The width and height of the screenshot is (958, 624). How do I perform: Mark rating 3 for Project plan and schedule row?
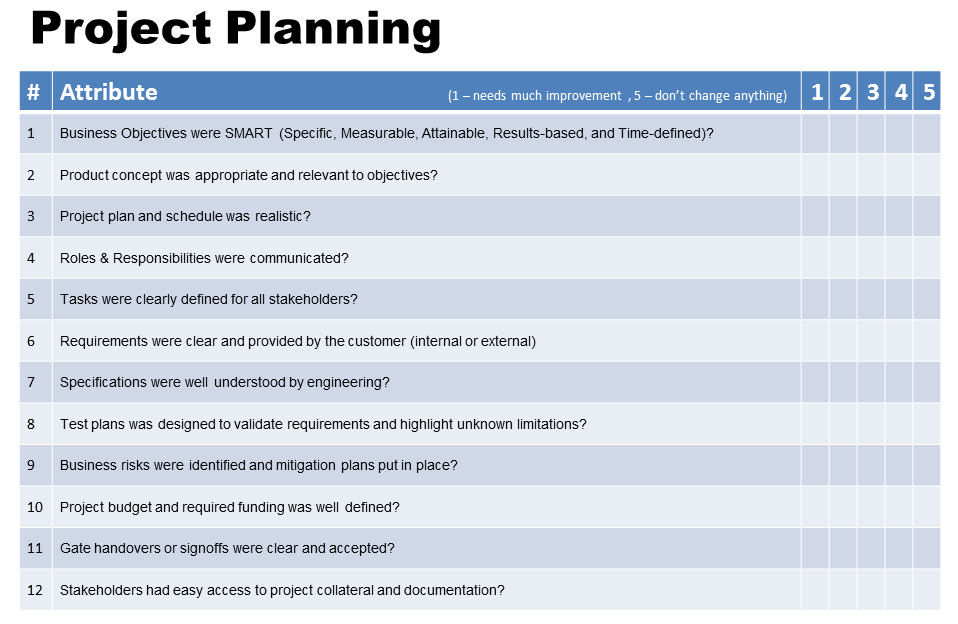(x=871, y=216)
